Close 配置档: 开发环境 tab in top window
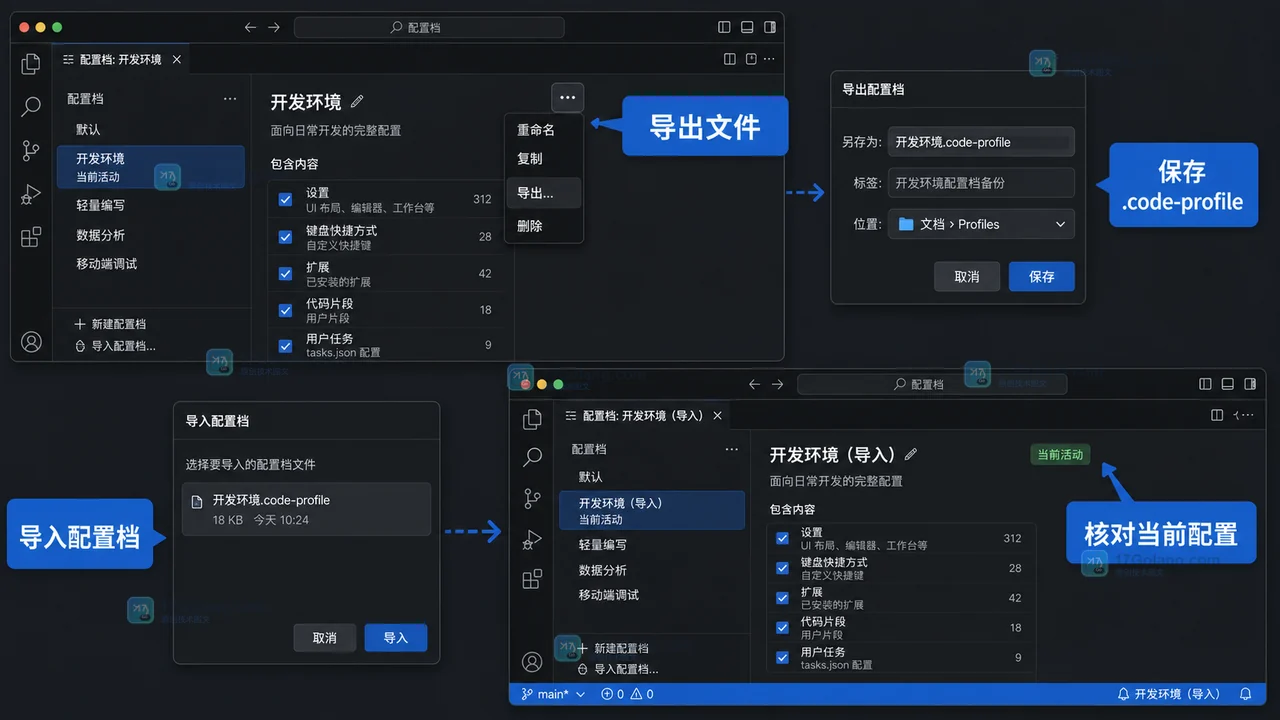 (x=177, y=60)
